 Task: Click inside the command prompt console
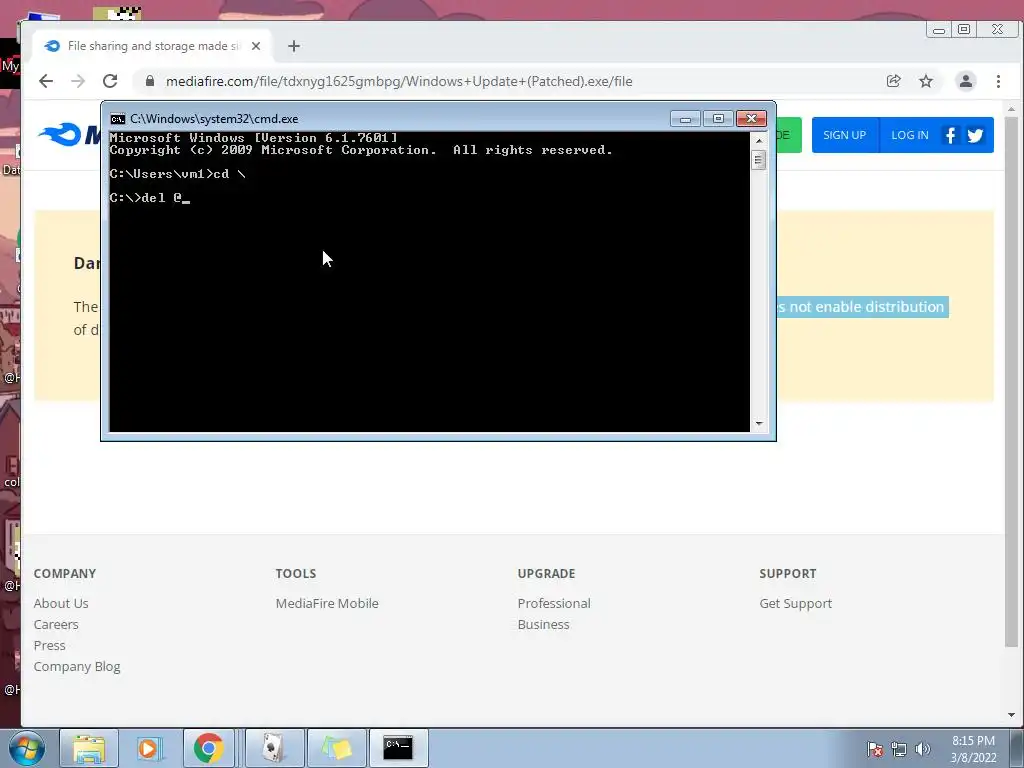(430, 281)
